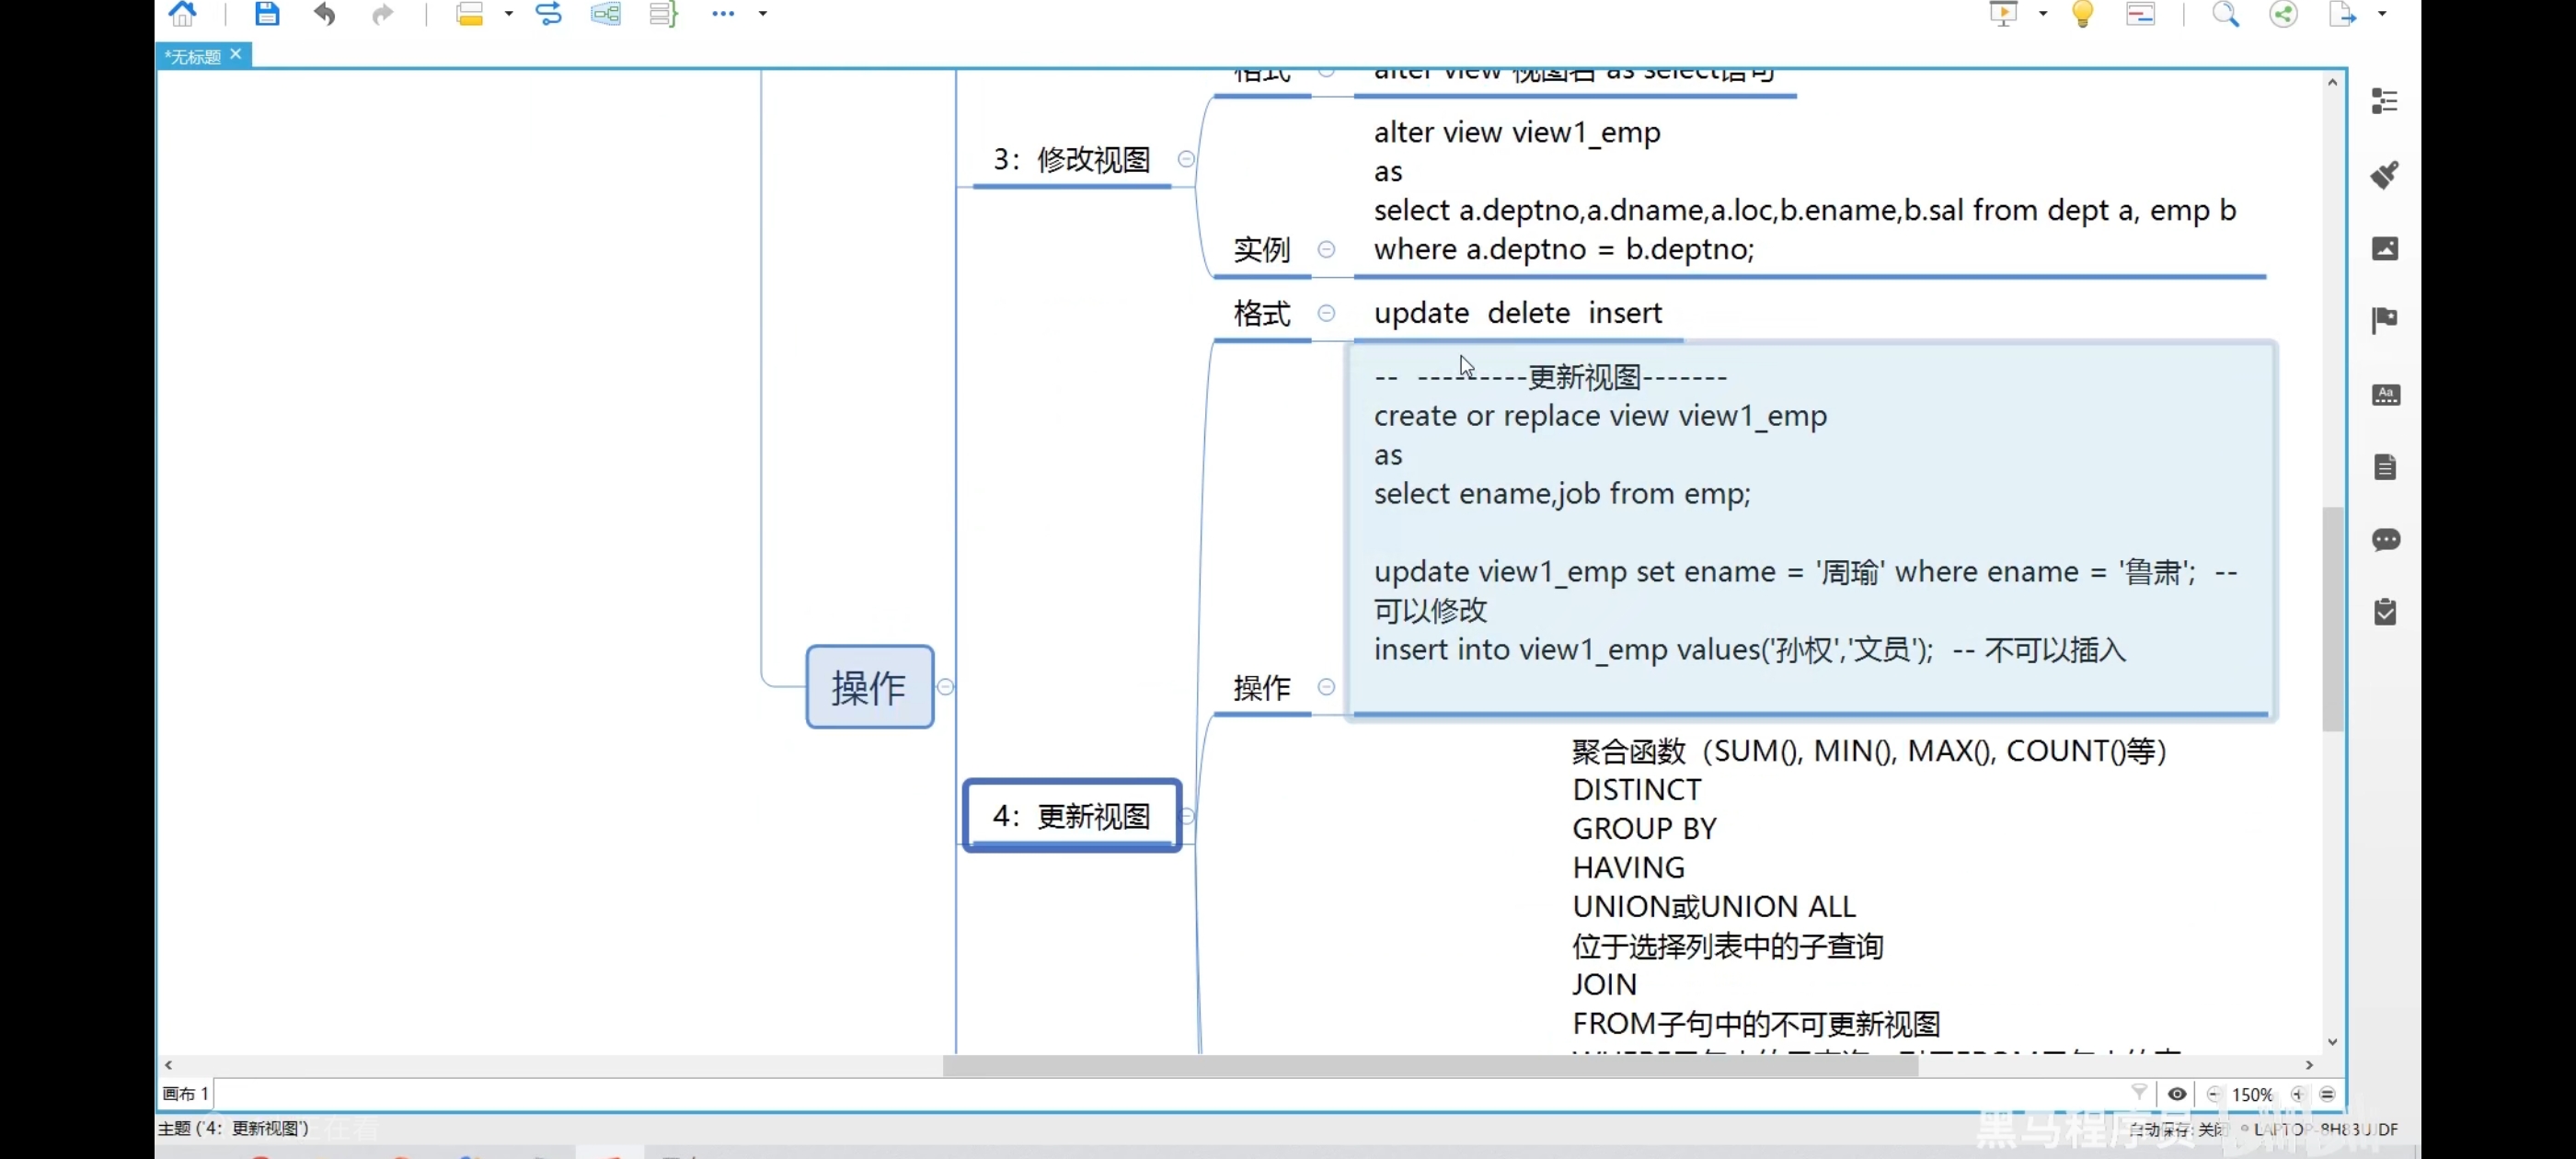
Task: Click the green Share icon
Action: (2283, 14)
